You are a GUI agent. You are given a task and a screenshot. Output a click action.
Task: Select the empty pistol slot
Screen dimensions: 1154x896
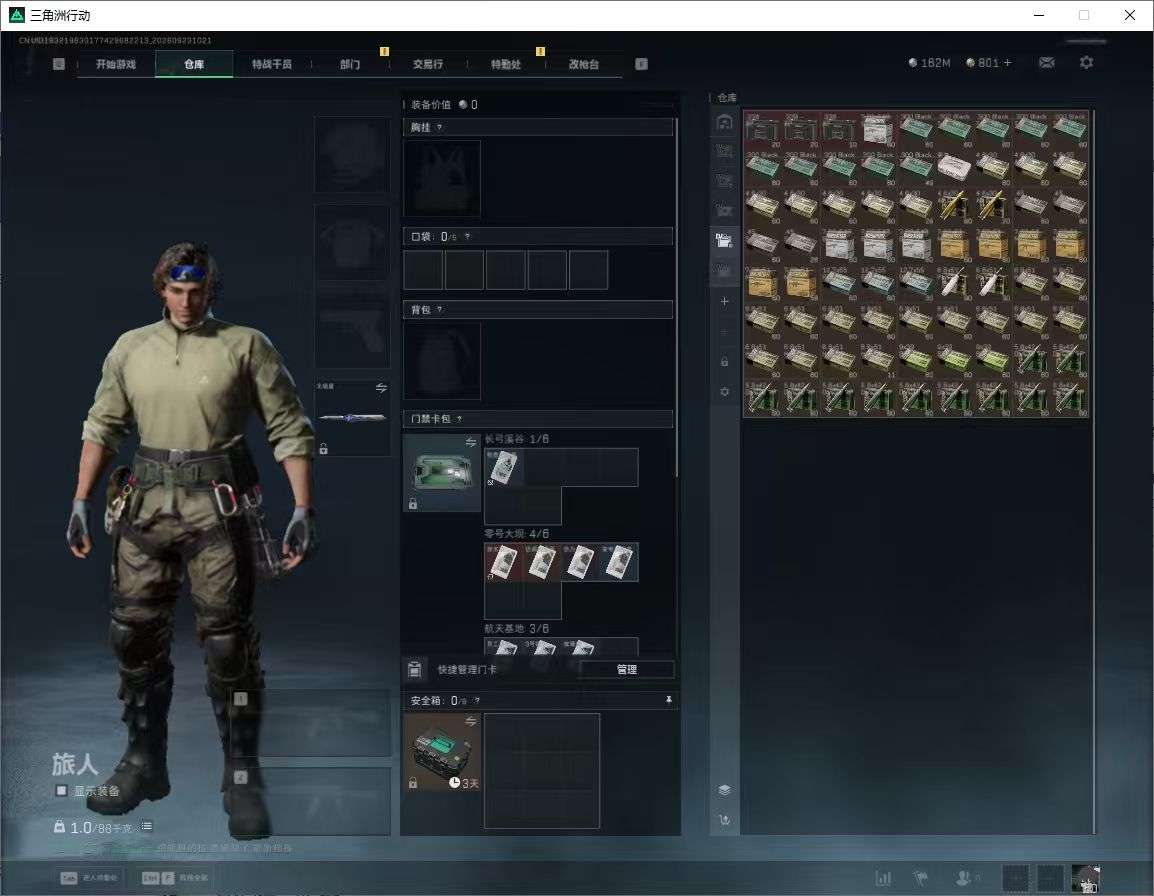pos(353,330)
